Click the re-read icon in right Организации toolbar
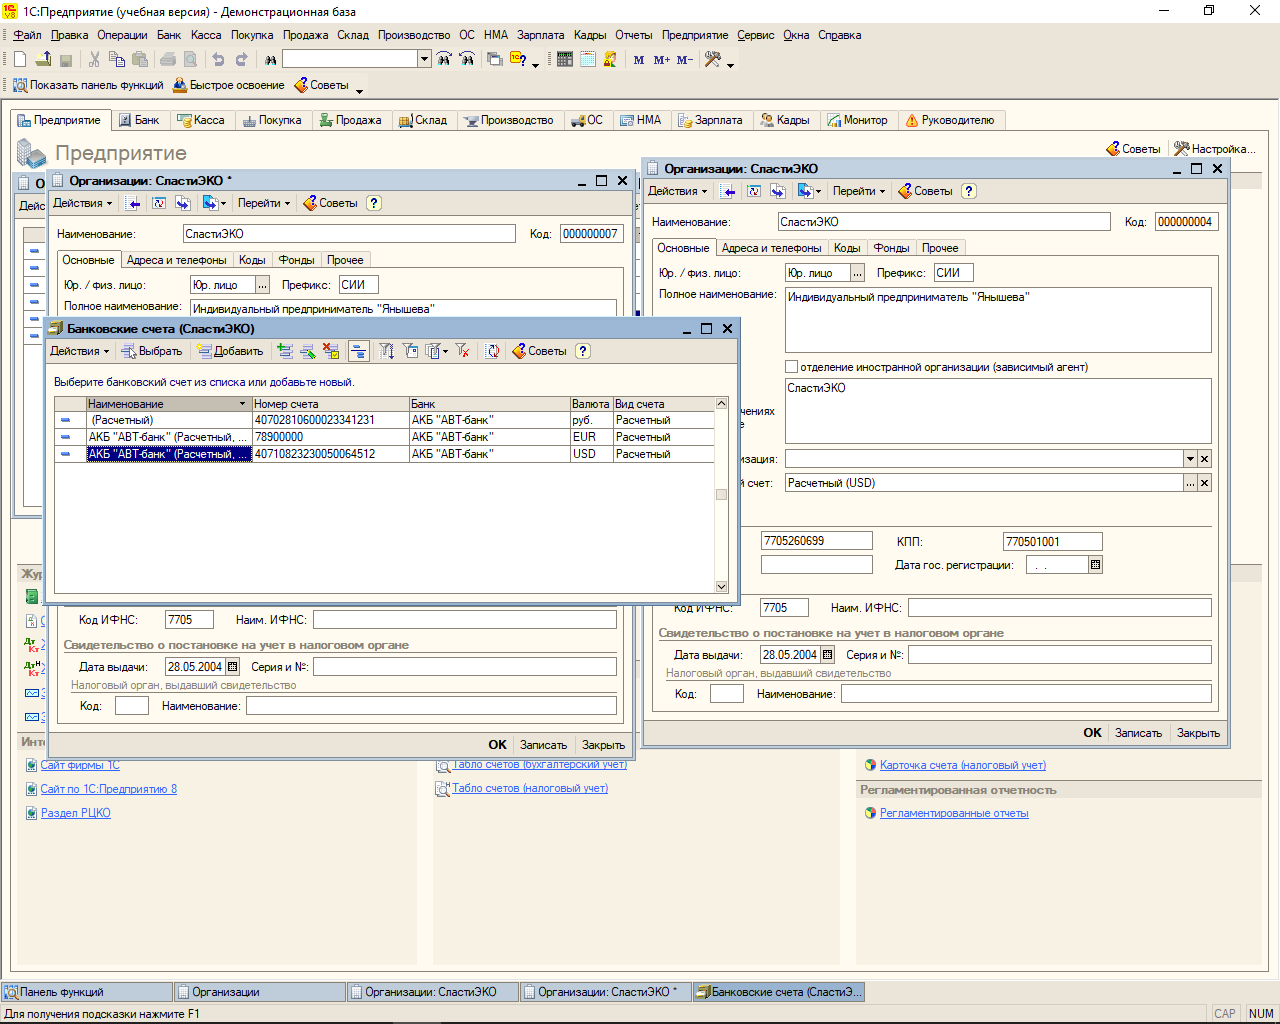Viewport: 1280px width, 1024px height. click(754, 191)
